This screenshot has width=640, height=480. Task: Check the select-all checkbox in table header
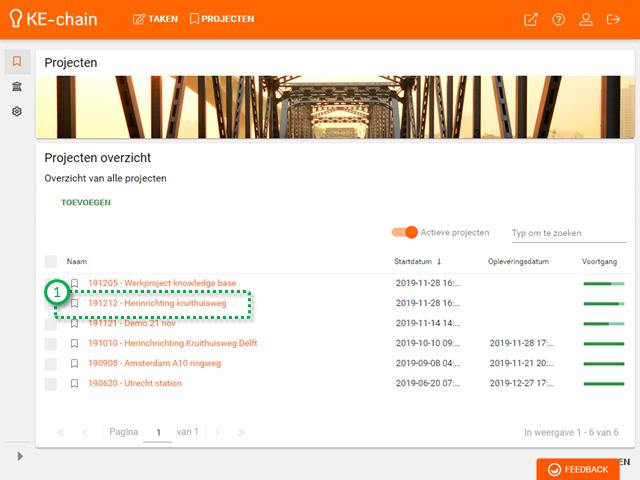tap(51, 261)
